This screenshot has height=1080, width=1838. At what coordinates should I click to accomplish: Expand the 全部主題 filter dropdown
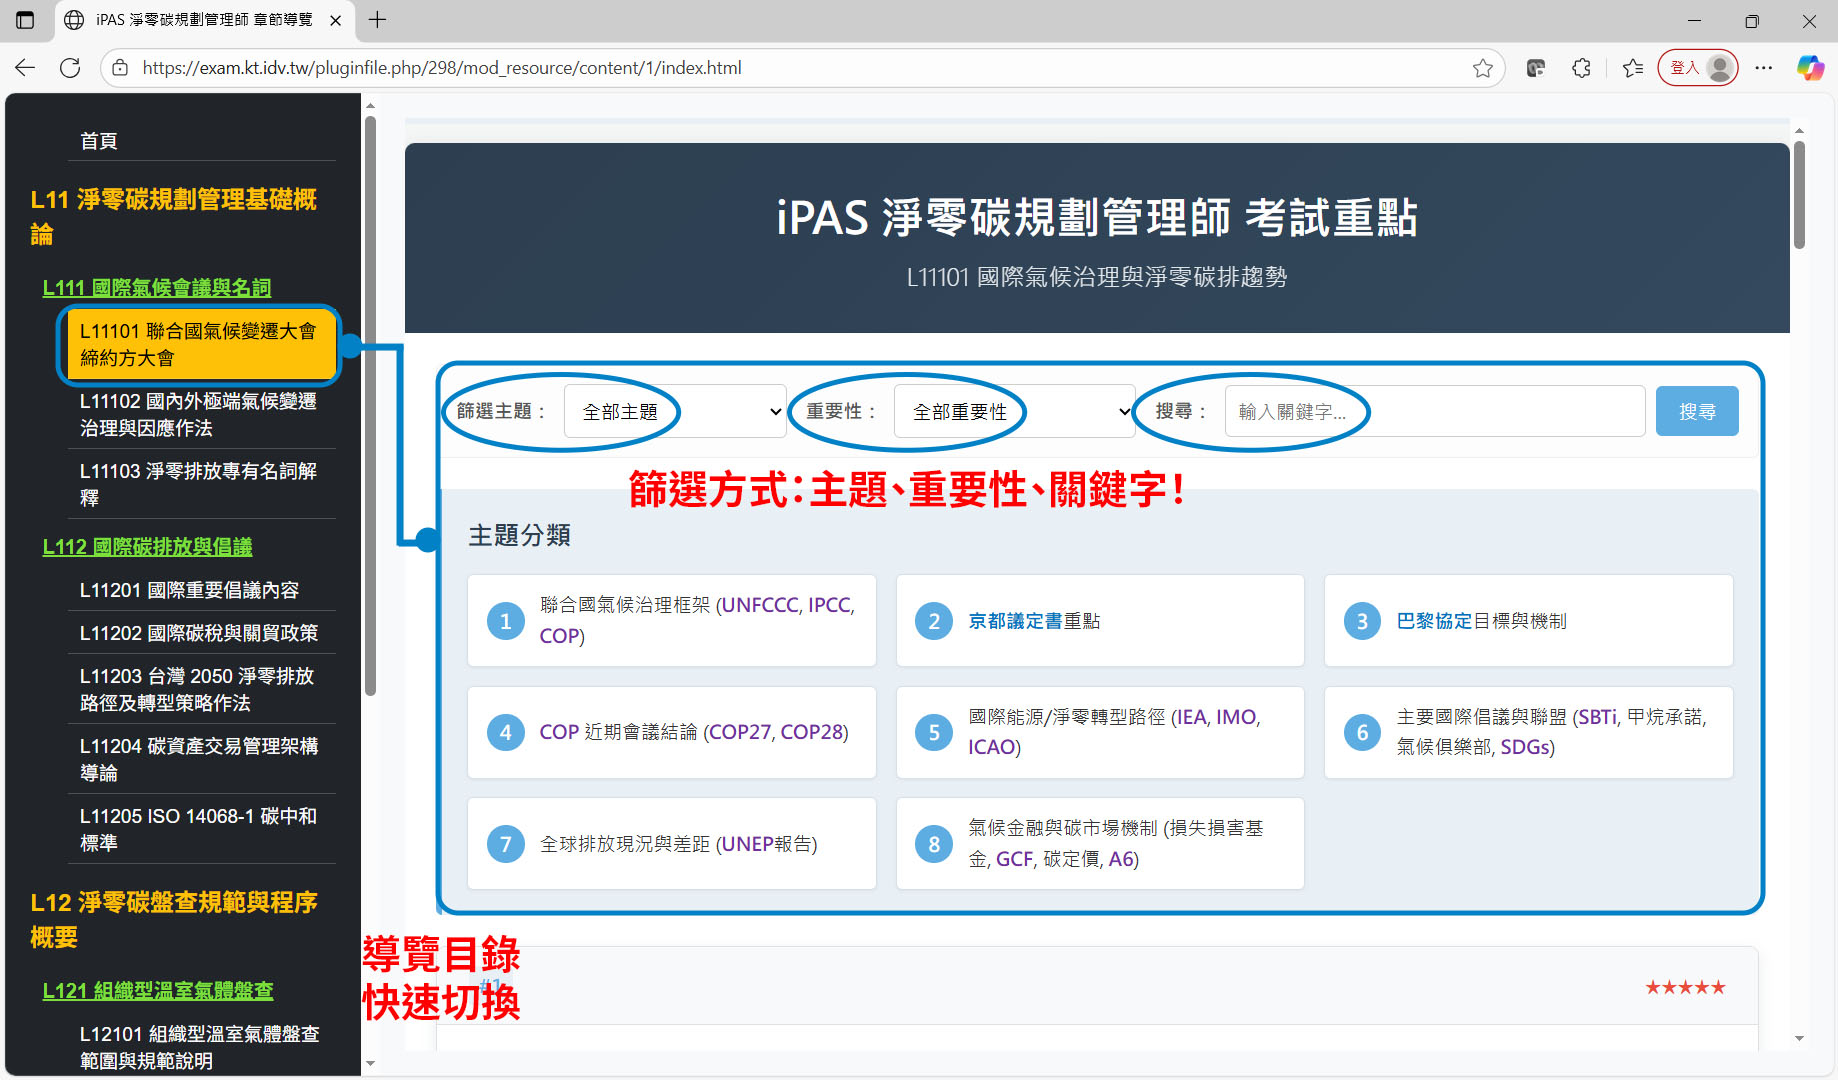click(675, 412)
